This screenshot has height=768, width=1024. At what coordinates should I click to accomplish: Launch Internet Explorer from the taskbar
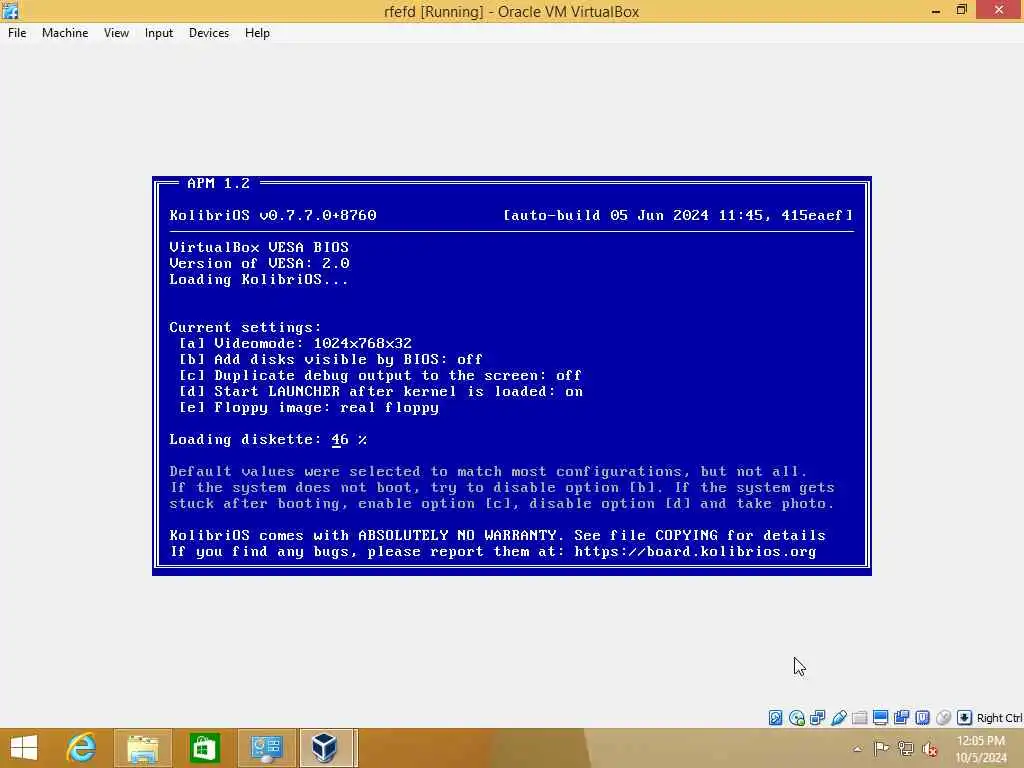82,748
